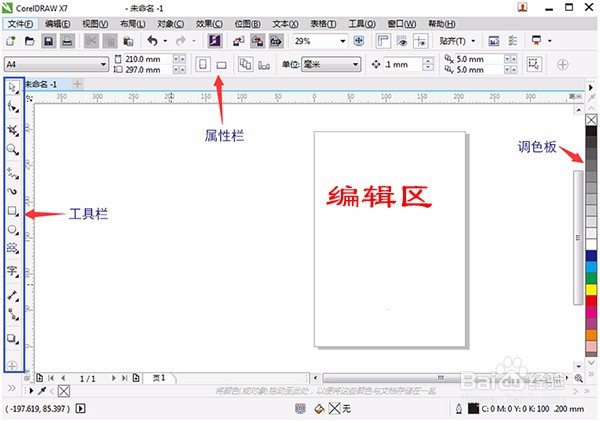Select the Shape edit tool

[x=13, y=107]
